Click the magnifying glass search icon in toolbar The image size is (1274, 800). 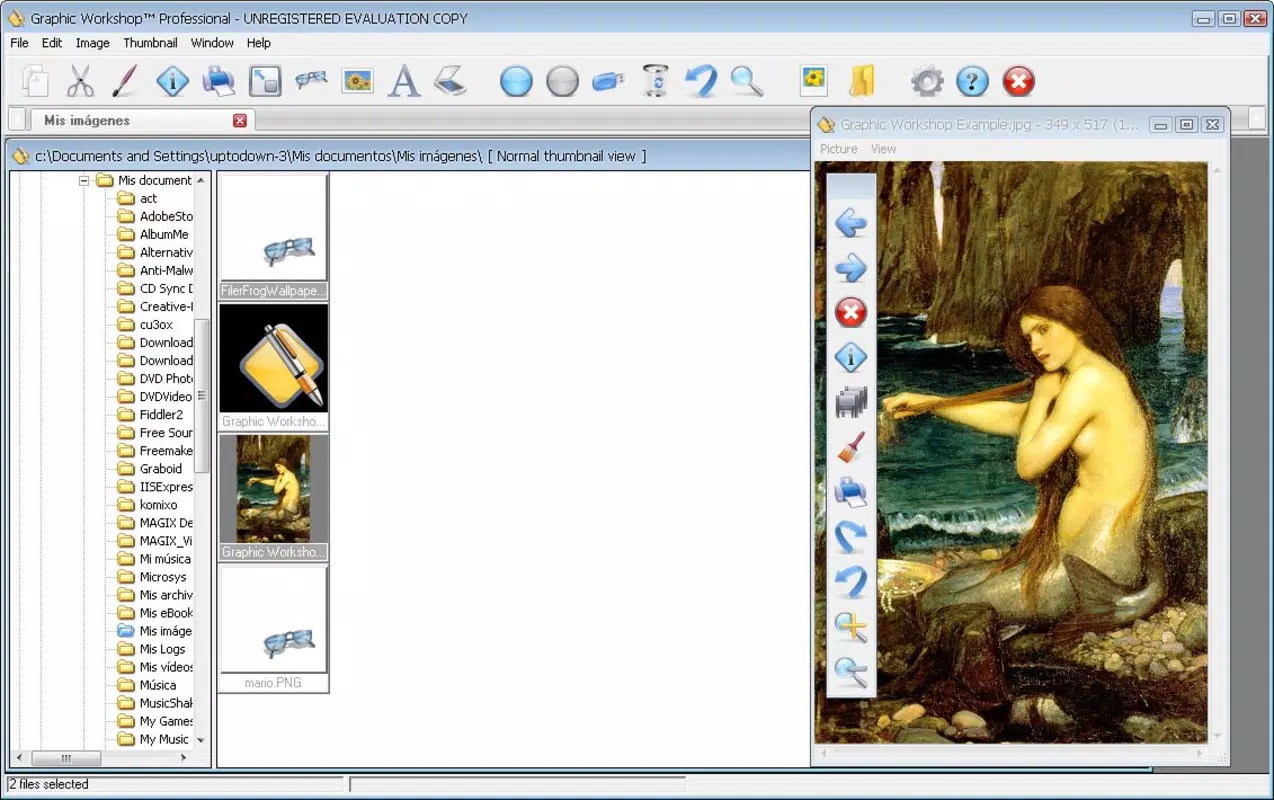click(747, 81)
